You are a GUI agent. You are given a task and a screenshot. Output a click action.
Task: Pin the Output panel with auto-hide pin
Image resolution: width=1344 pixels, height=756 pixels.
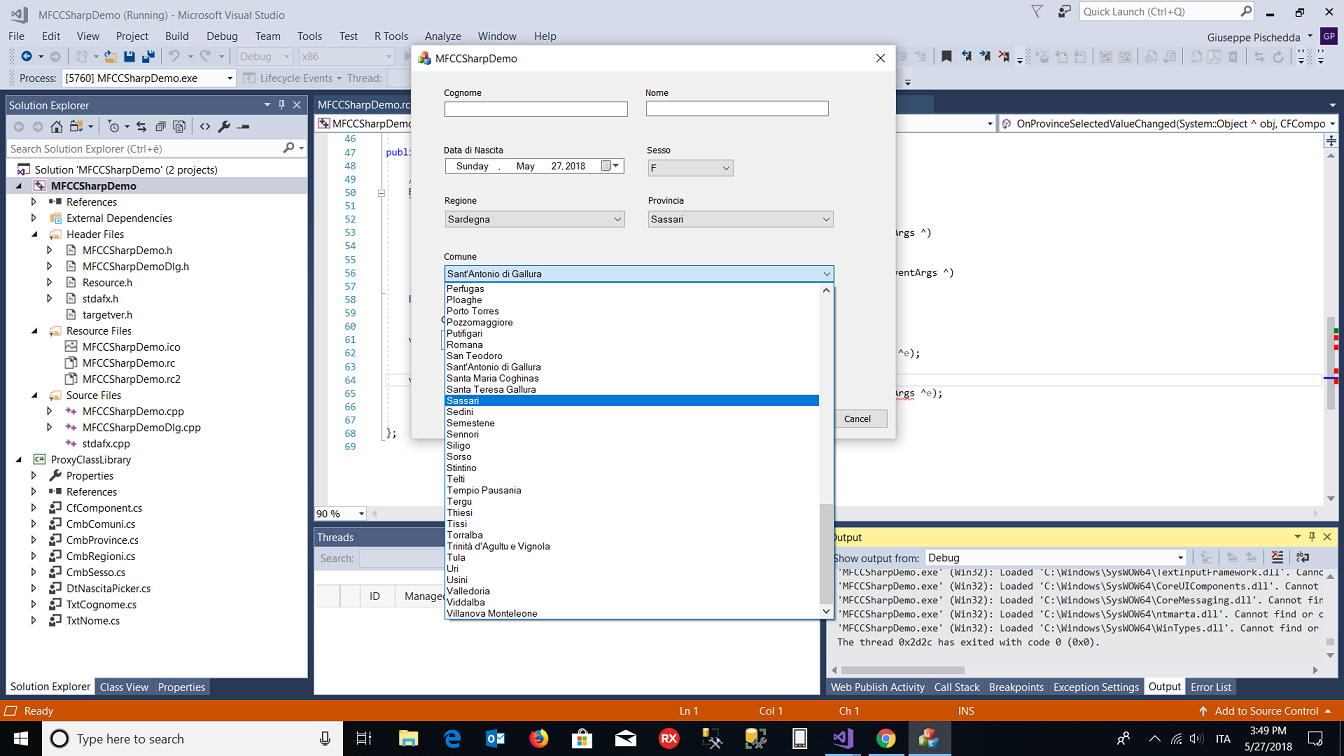[x=1313, y=537]
